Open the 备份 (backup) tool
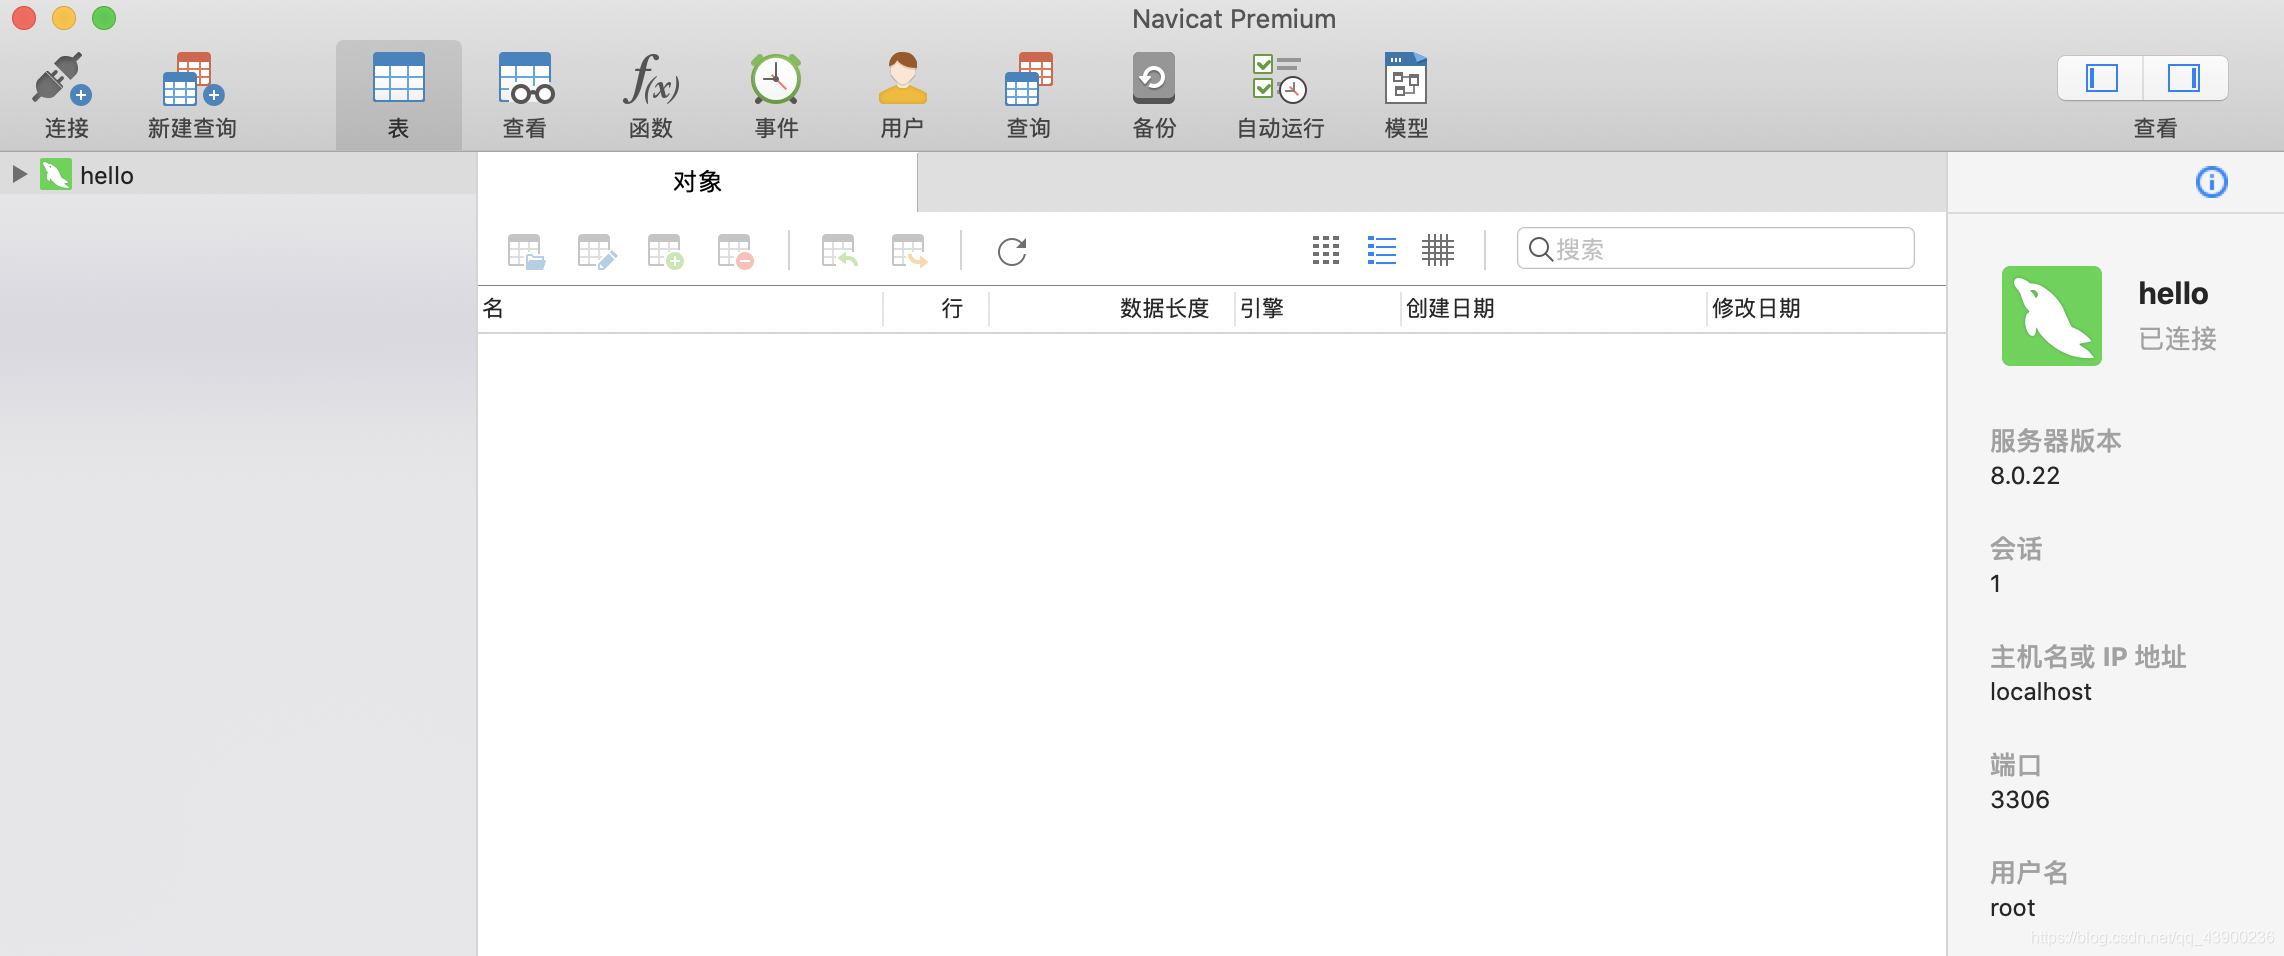2284x956 pixels. click(x=1153, y=93)
